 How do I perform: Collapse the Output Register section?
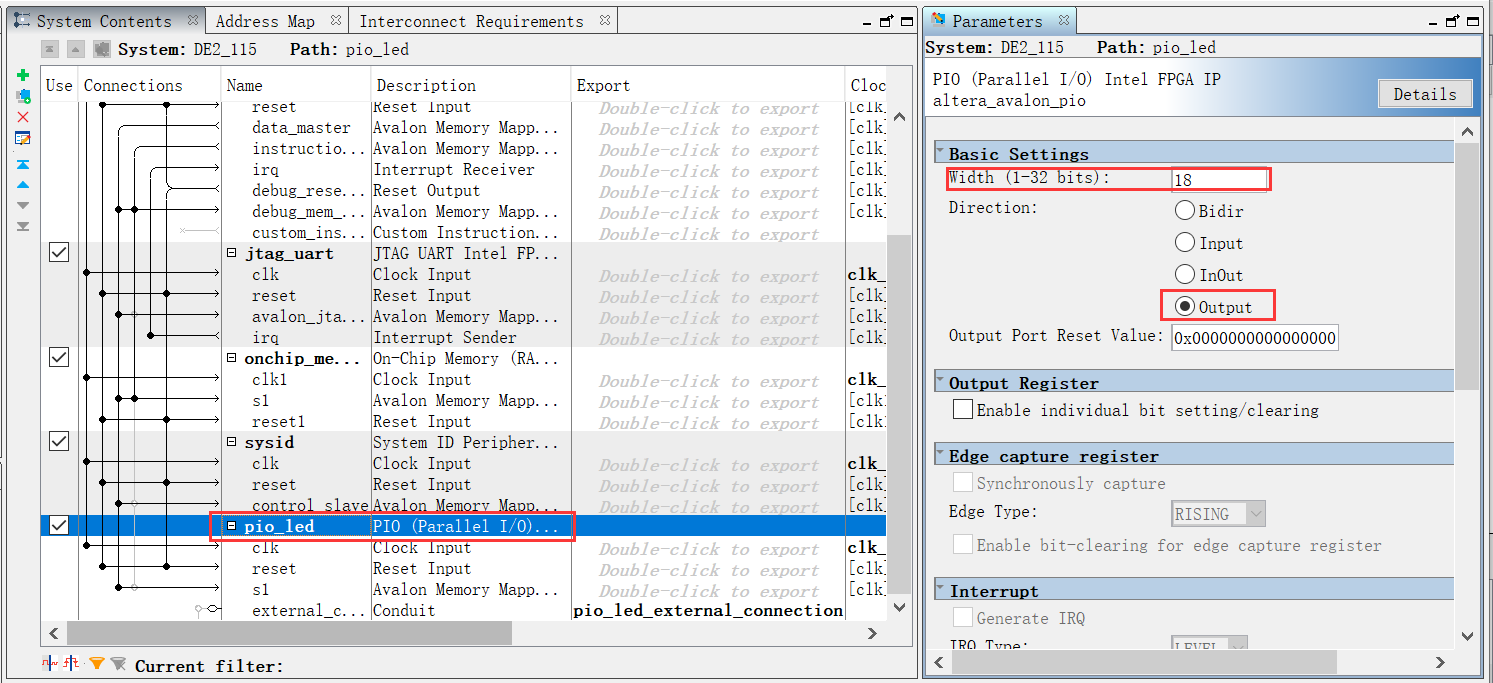click(941, 382)
